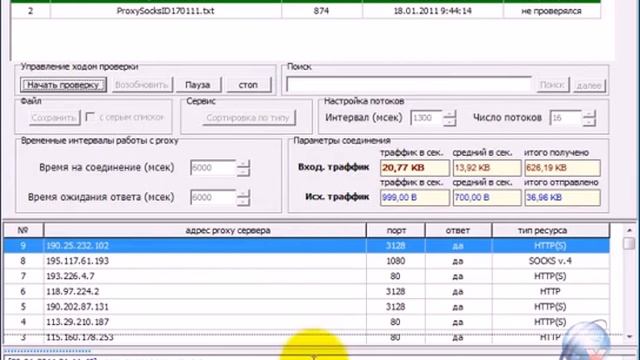The image size is (640, 360).
Task: Click the Возобновить button
Action: (142, 85)
